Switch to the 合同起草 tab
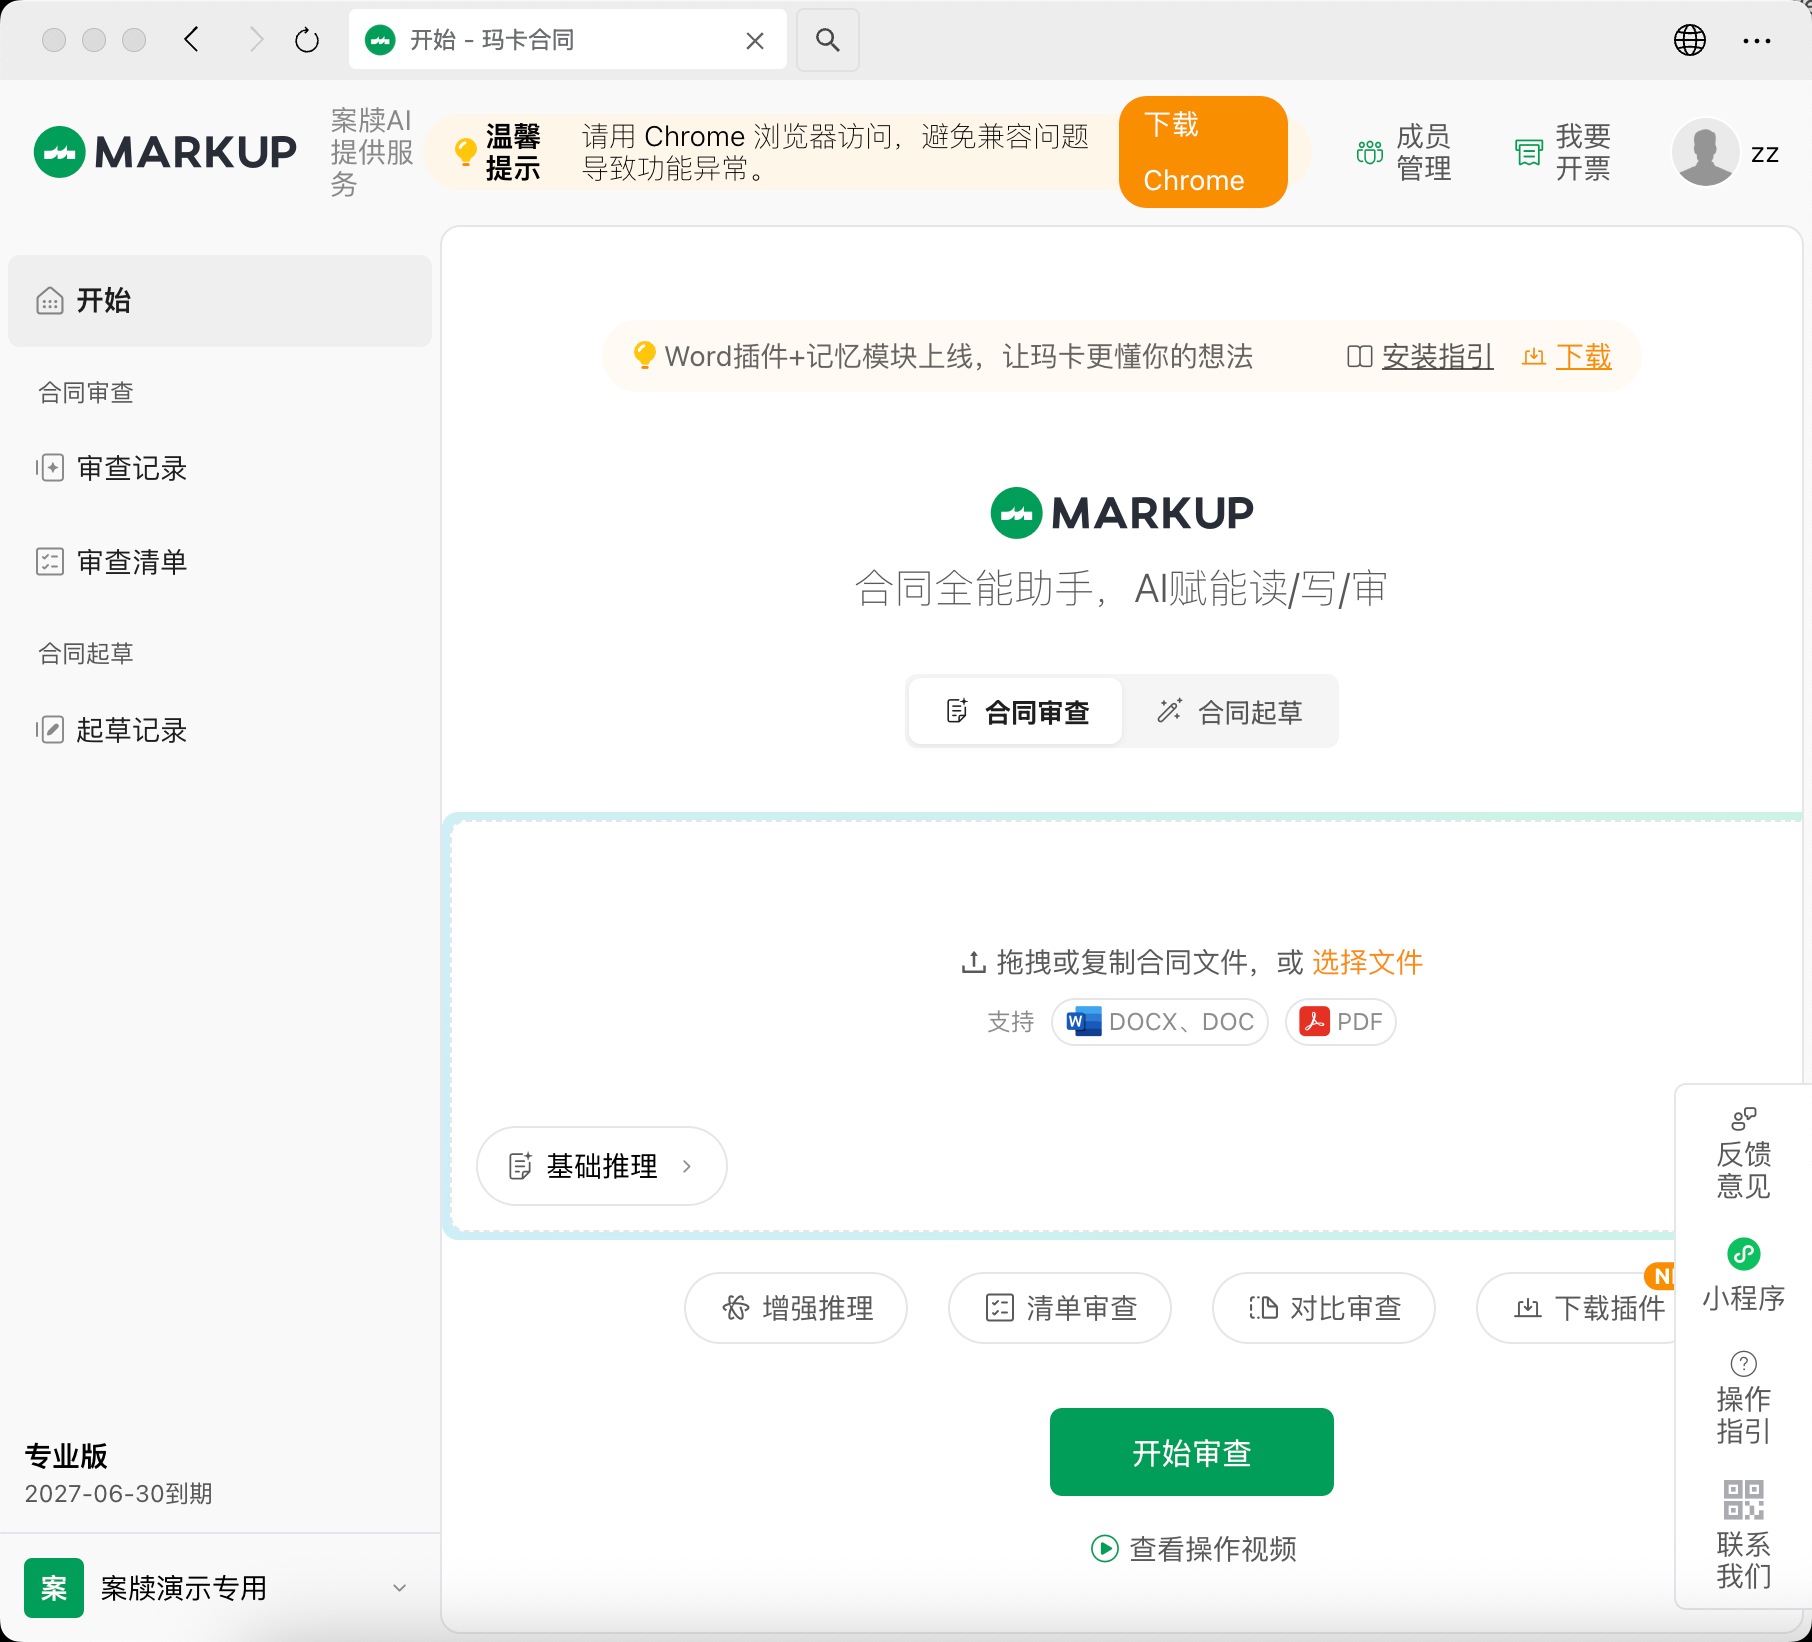 point(1230,712)
